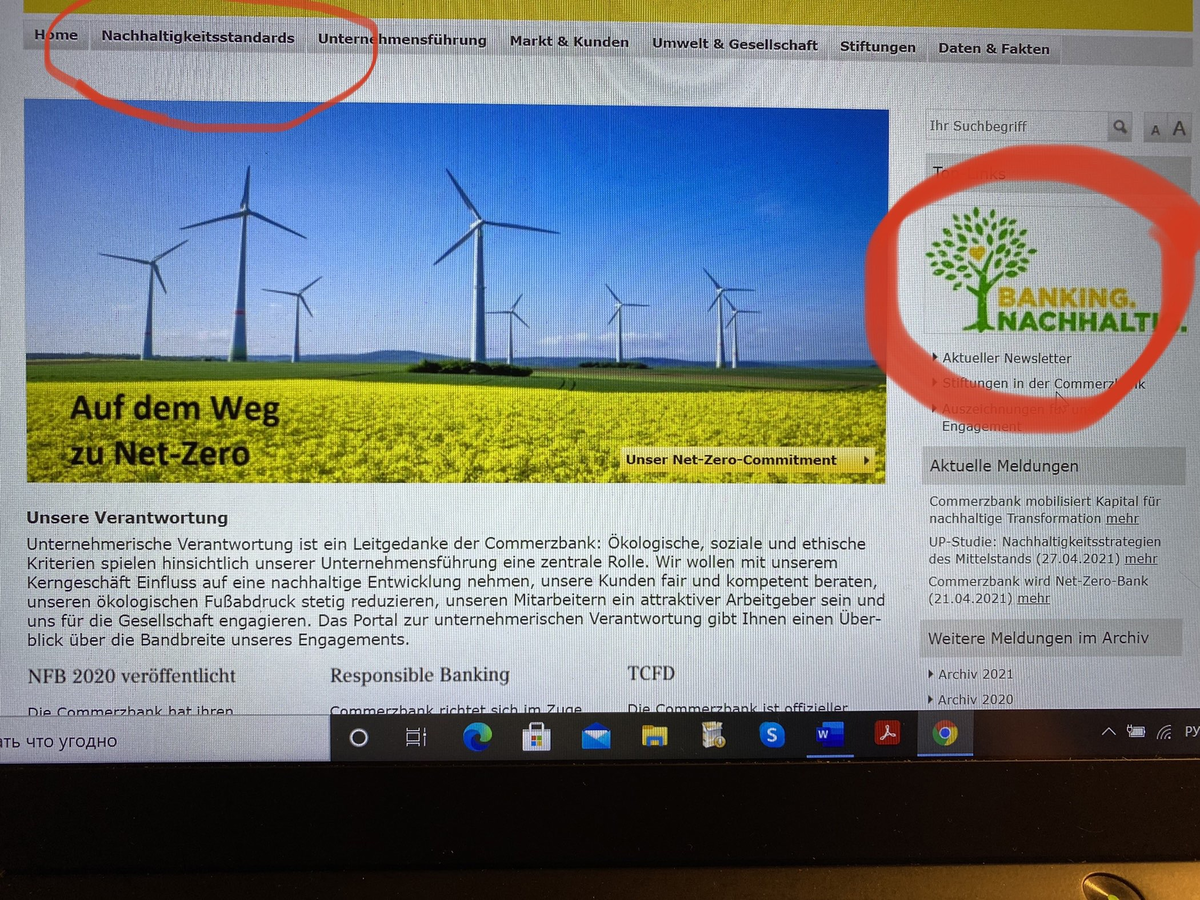This screenshot has width=1200, height=900.
Task: Switch to Word via taskbar icon
Action: pos(829,735)
